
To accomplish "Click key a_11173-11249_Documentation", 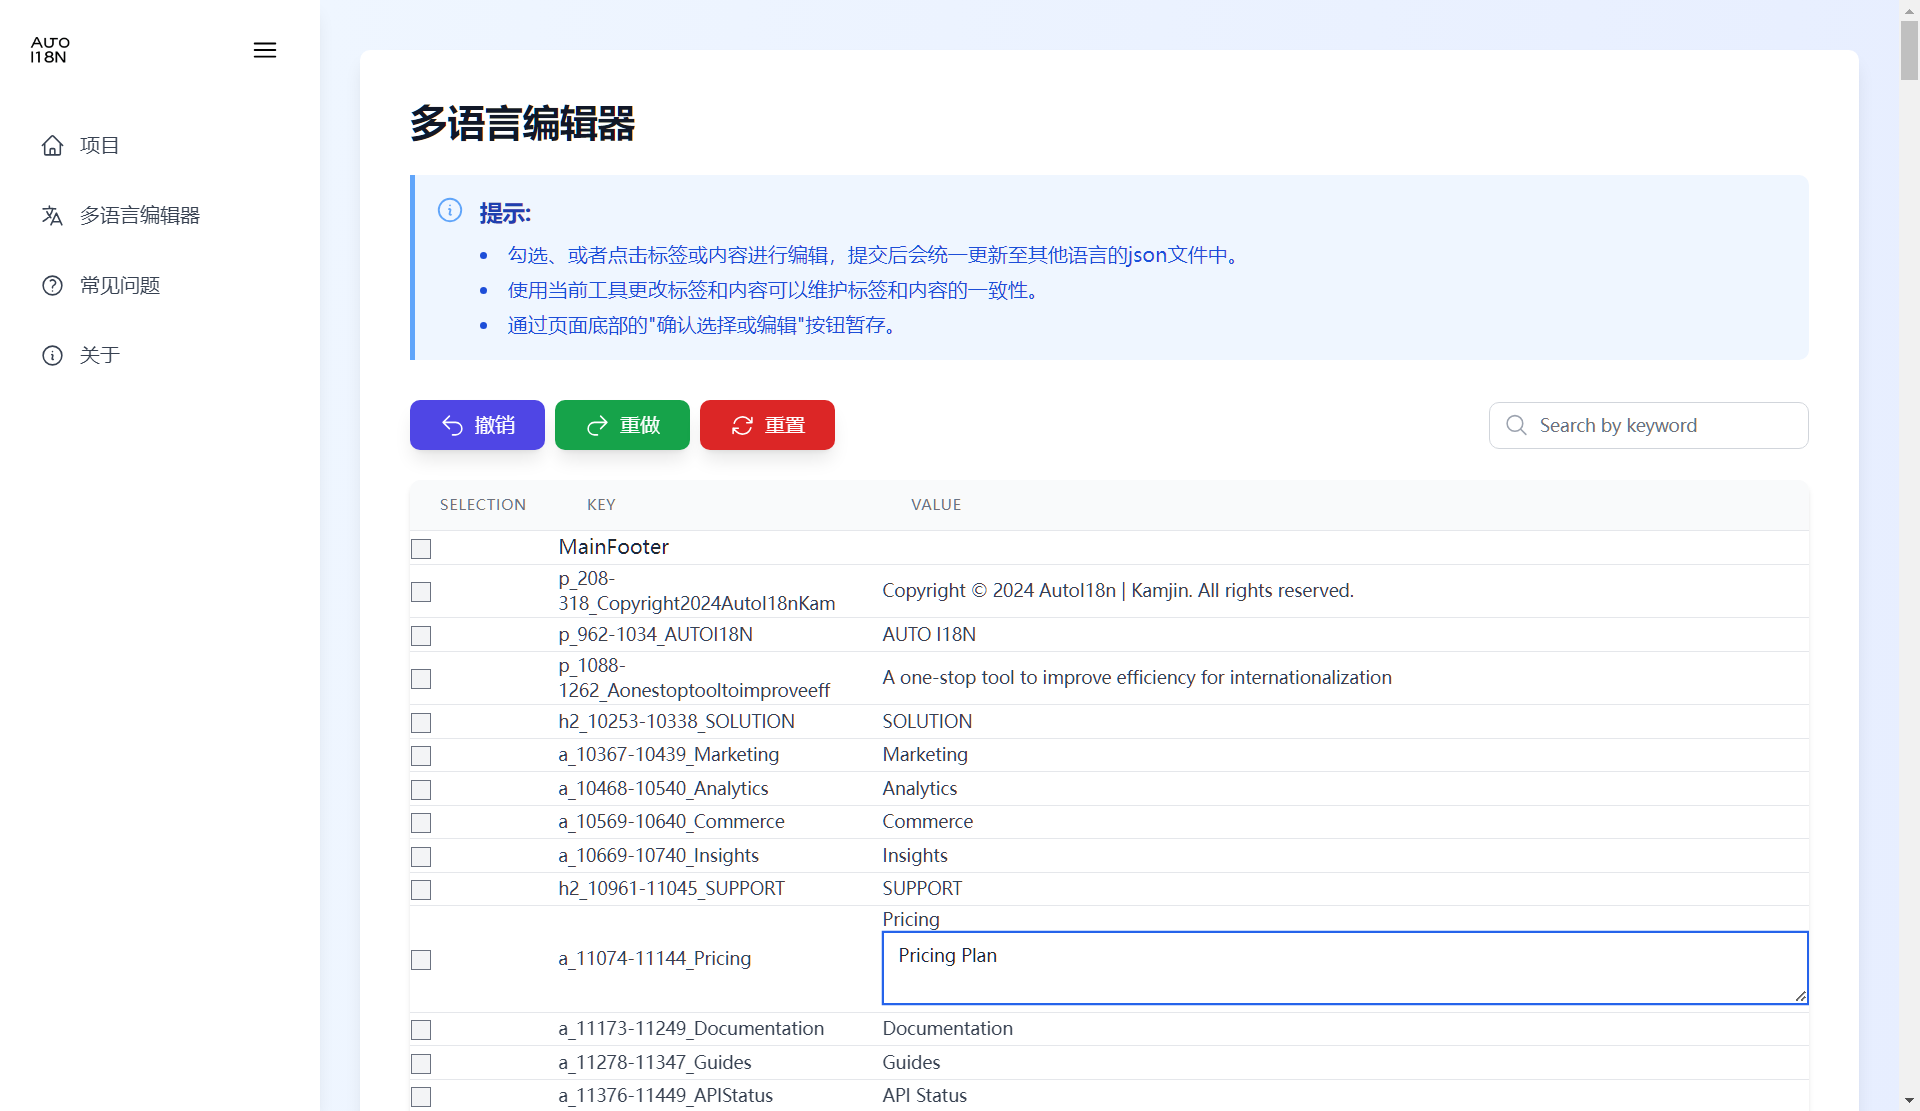I will [x=692, y=1029].
